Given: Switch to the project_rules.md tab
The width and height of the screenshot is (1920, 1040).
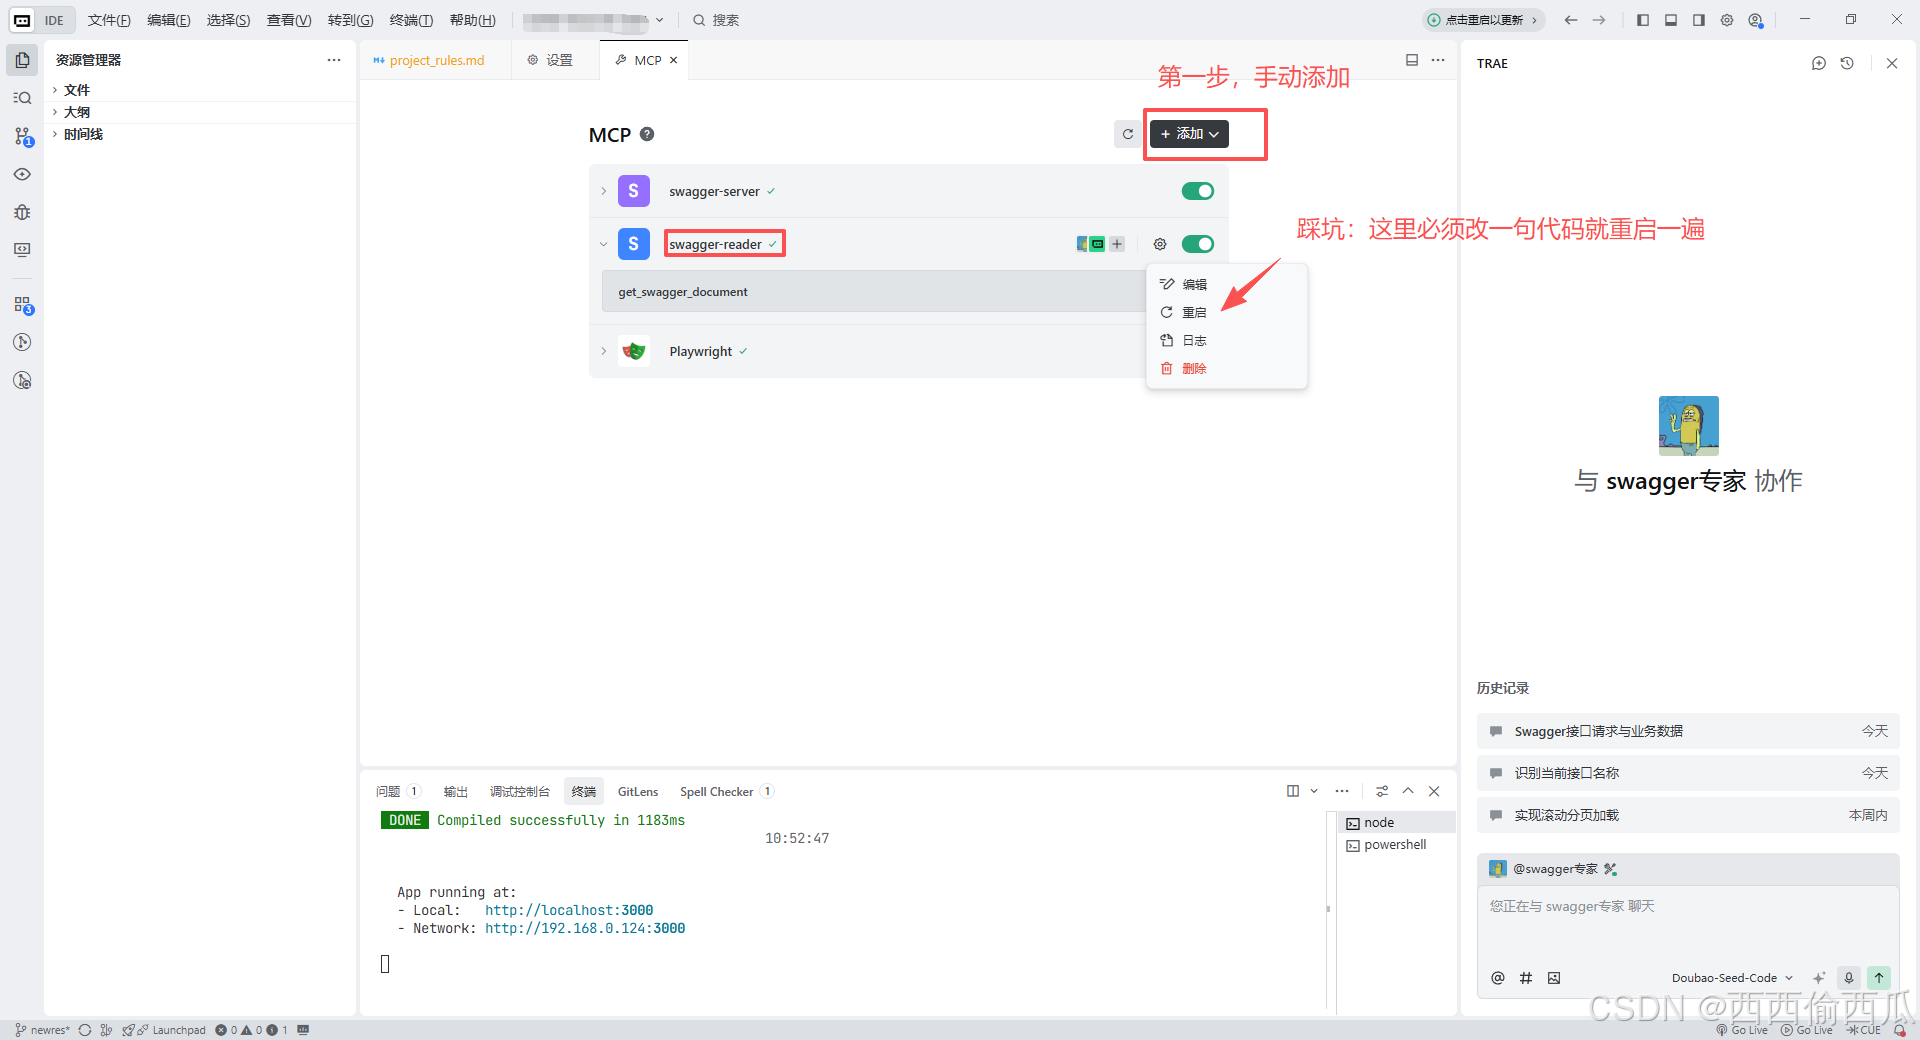Looking at the screenshot, I should point(436,60).
